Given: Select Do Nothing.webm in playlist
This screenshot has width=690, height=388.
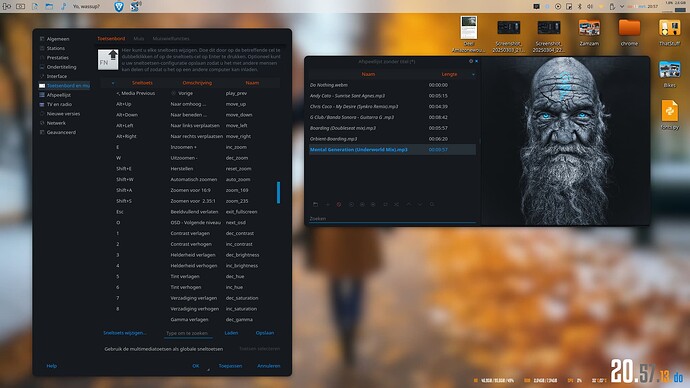Looking at the screenshot, I should 392,85.
